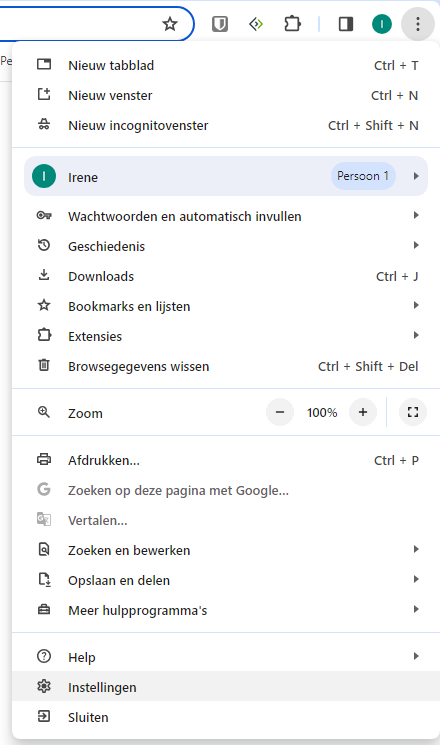Click the Persoon 1 badge
440x745 pixels.
pyautogui.click(x=363, y=176)
